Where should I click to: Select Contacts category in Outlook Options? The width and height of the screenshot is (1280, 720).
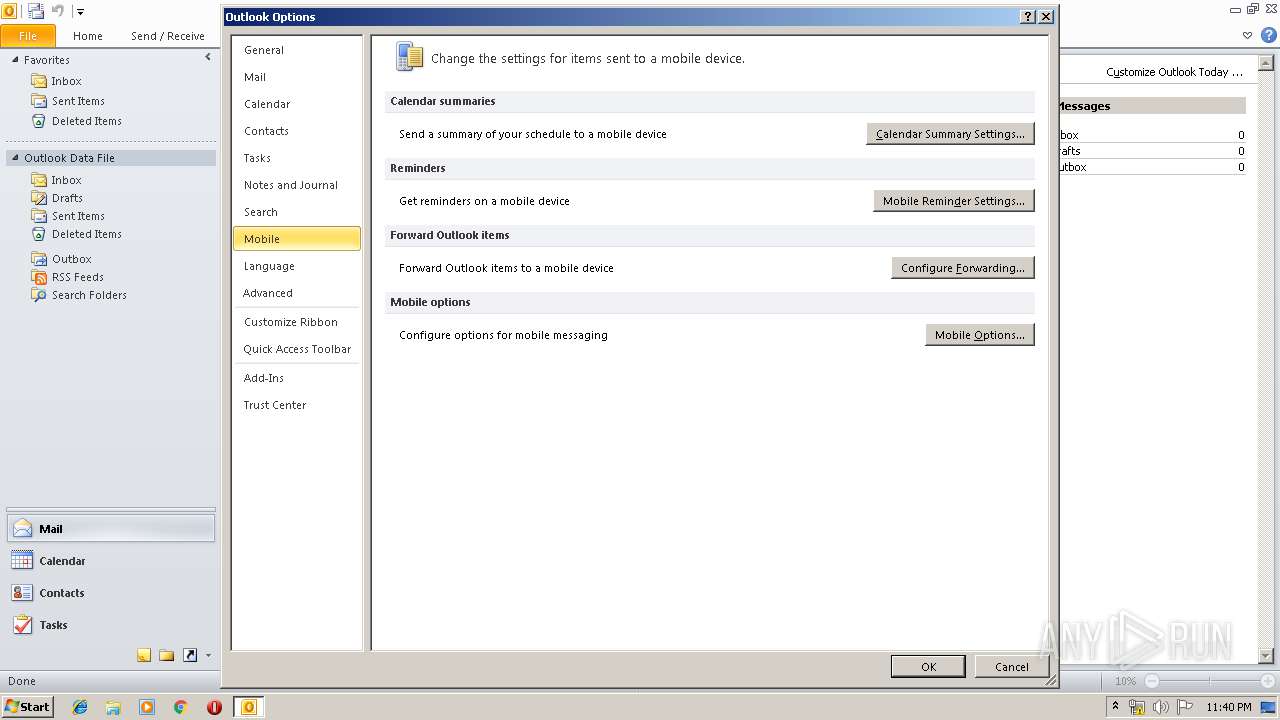[x=296, y=131]
